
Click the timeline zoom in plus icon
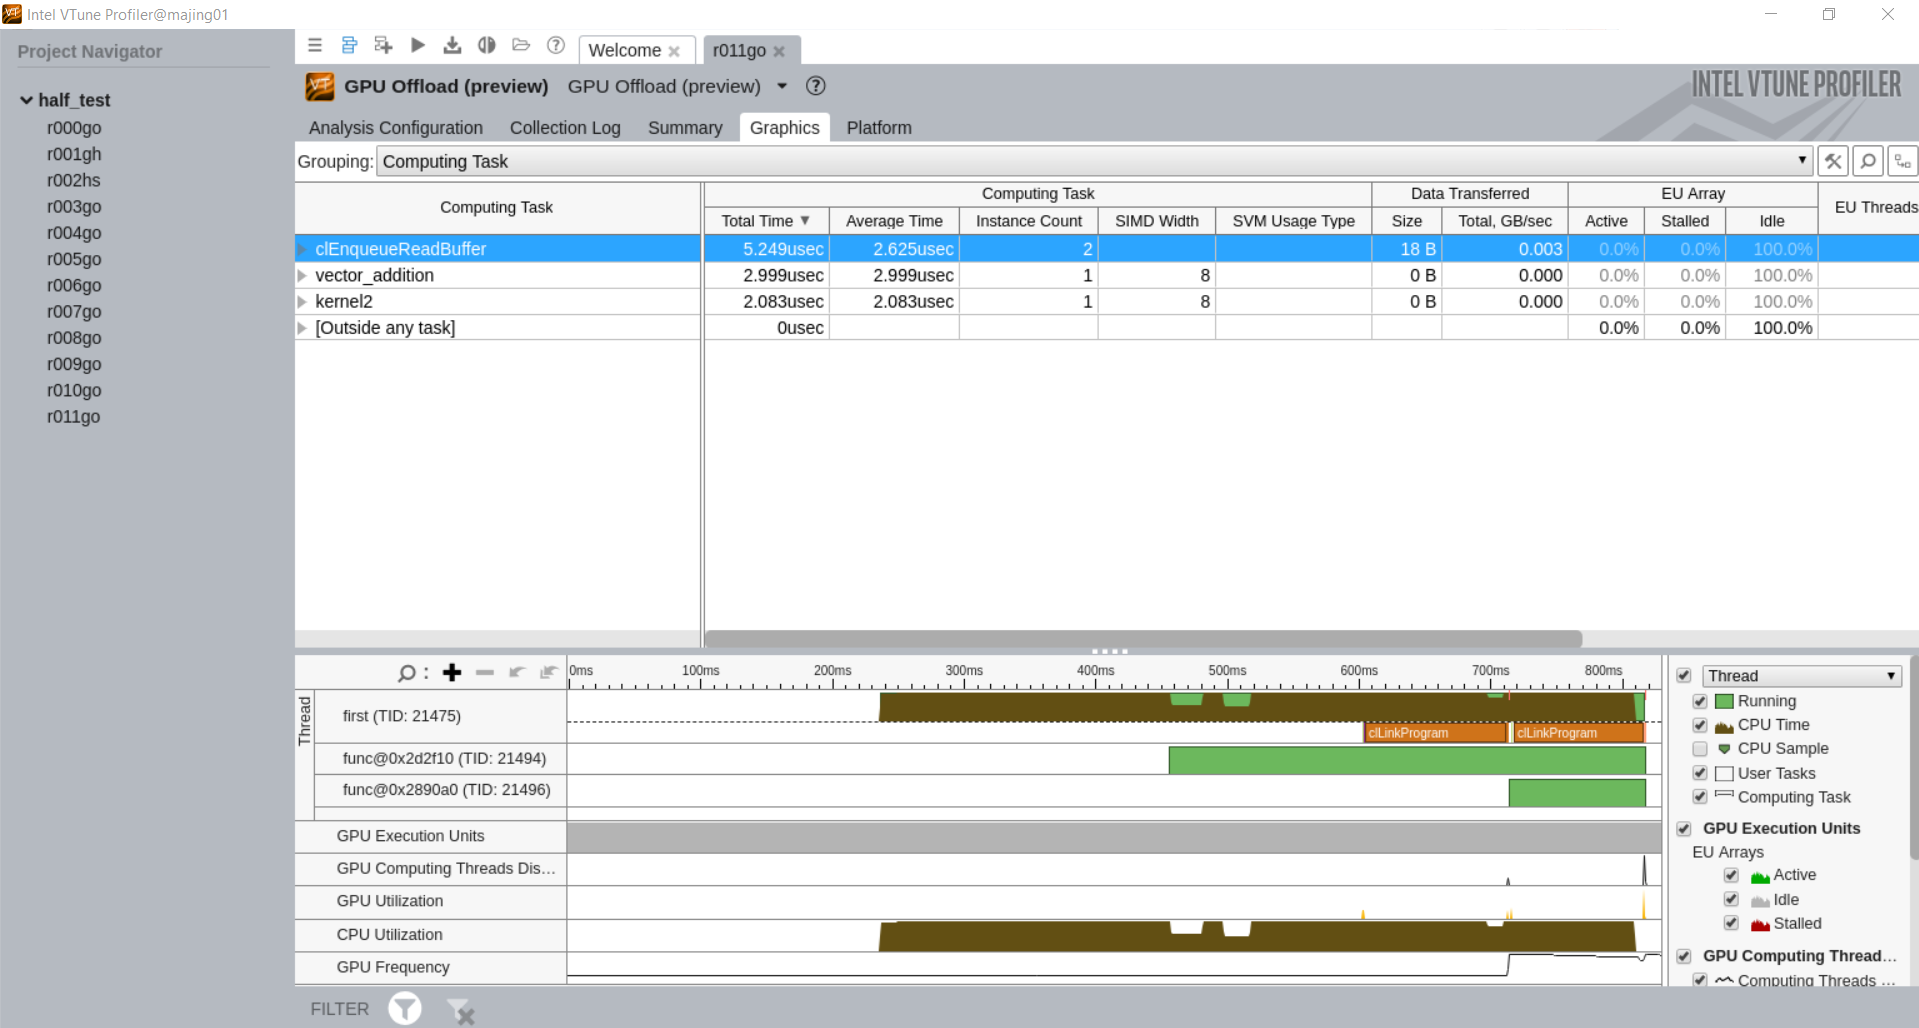[x=452, y=672]
